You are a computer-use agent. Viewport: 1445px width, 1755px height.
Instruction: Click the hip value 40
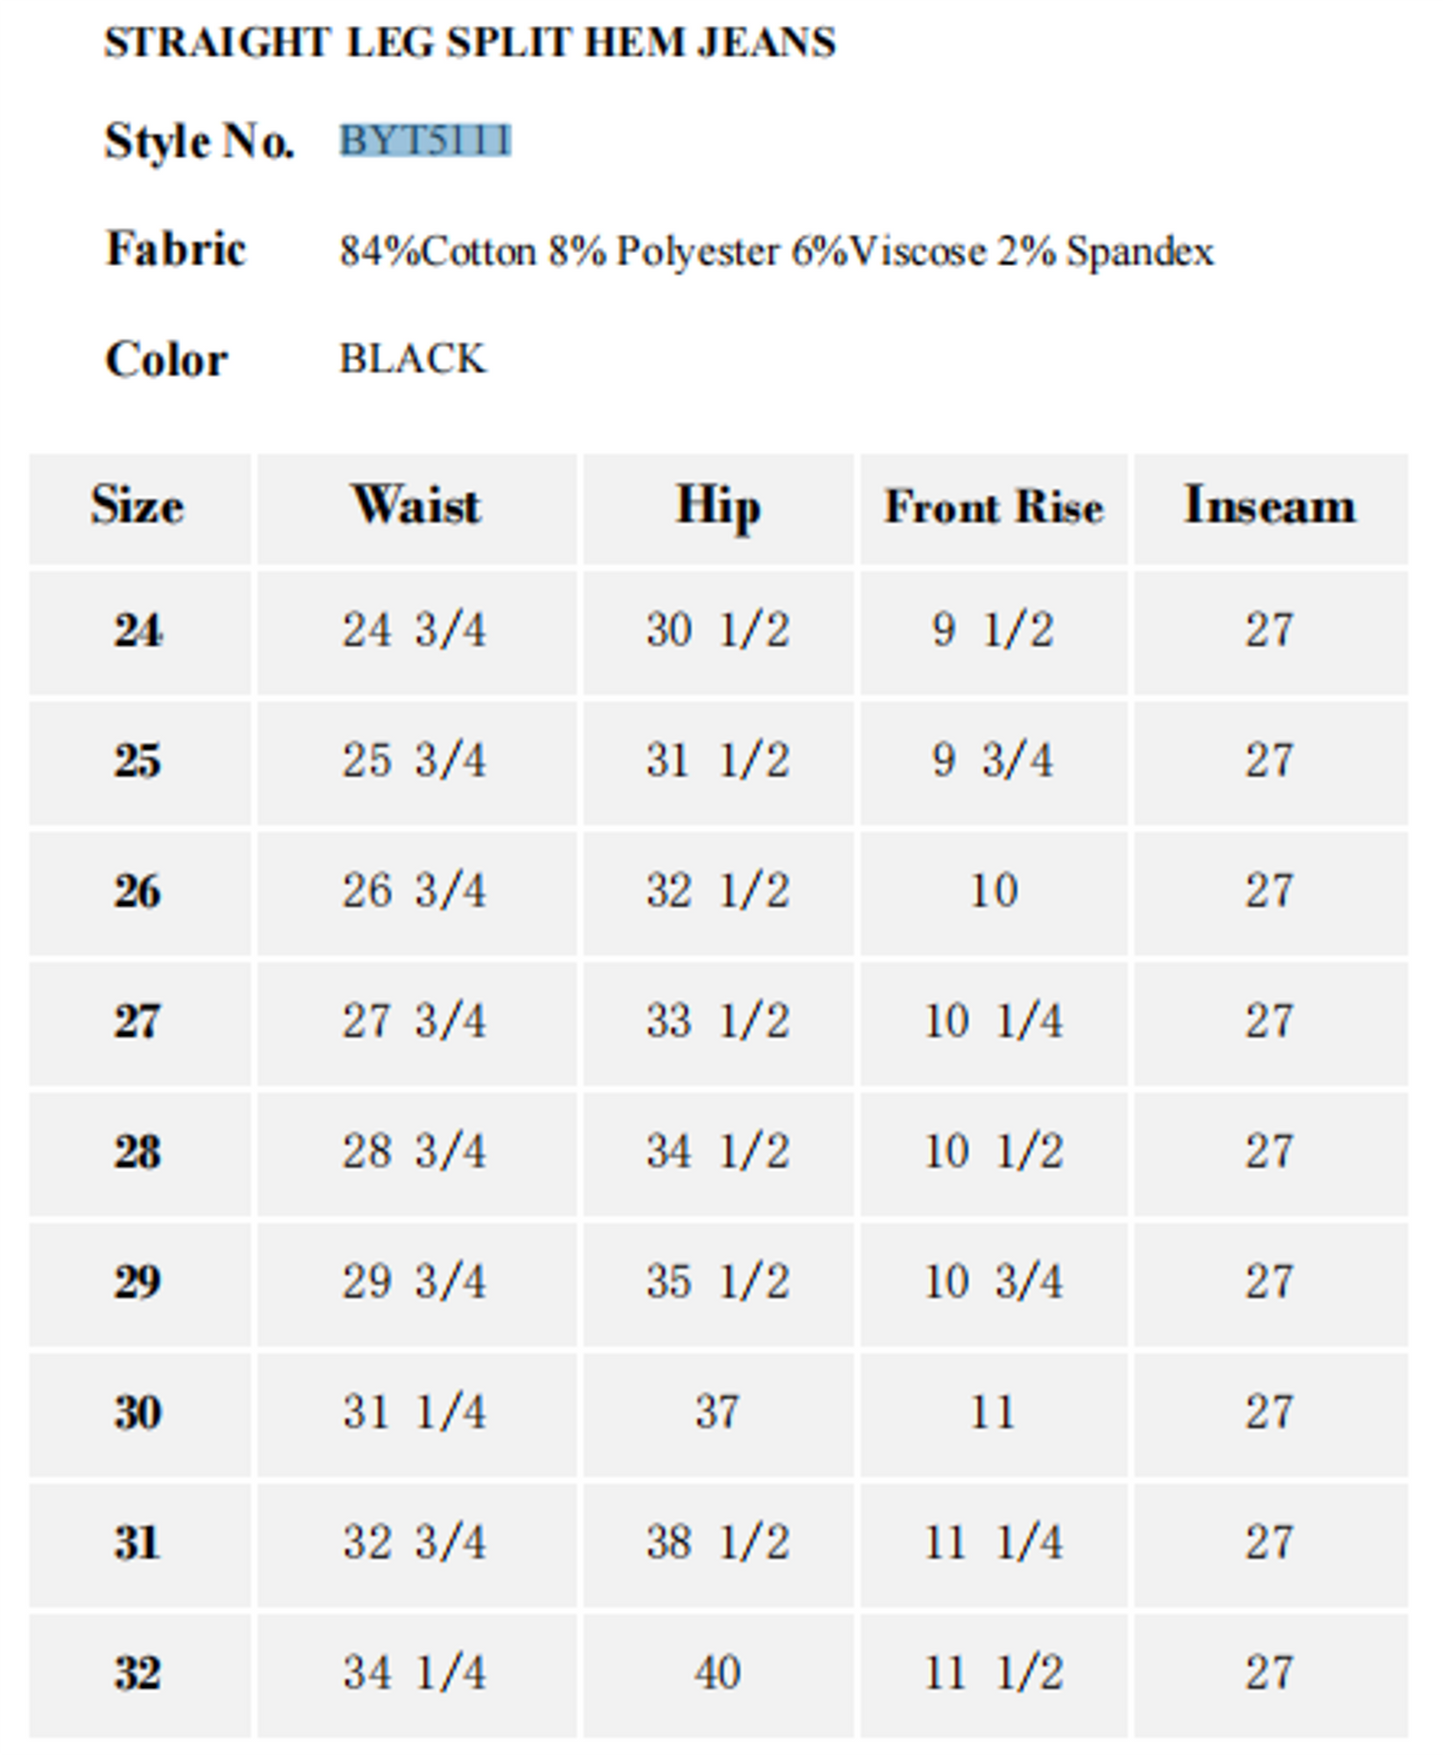(x=718, y=1673)
